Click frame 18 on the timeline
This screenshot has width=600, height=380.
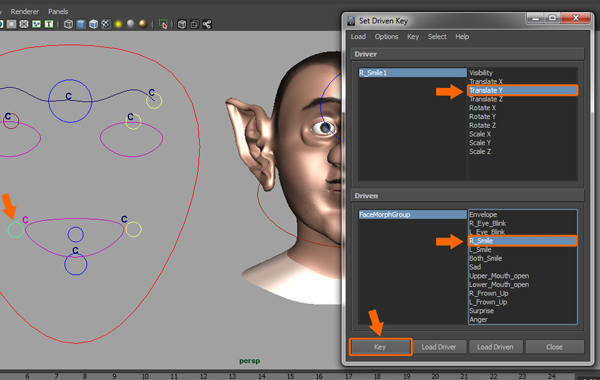377,376
